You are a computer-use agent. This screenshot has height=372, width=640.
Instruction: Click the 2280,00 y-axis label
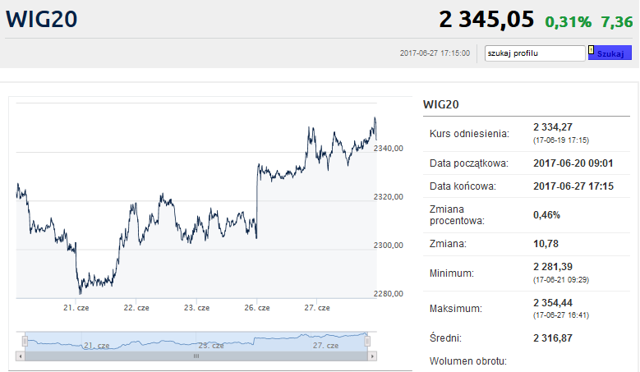tap(388, 294)
